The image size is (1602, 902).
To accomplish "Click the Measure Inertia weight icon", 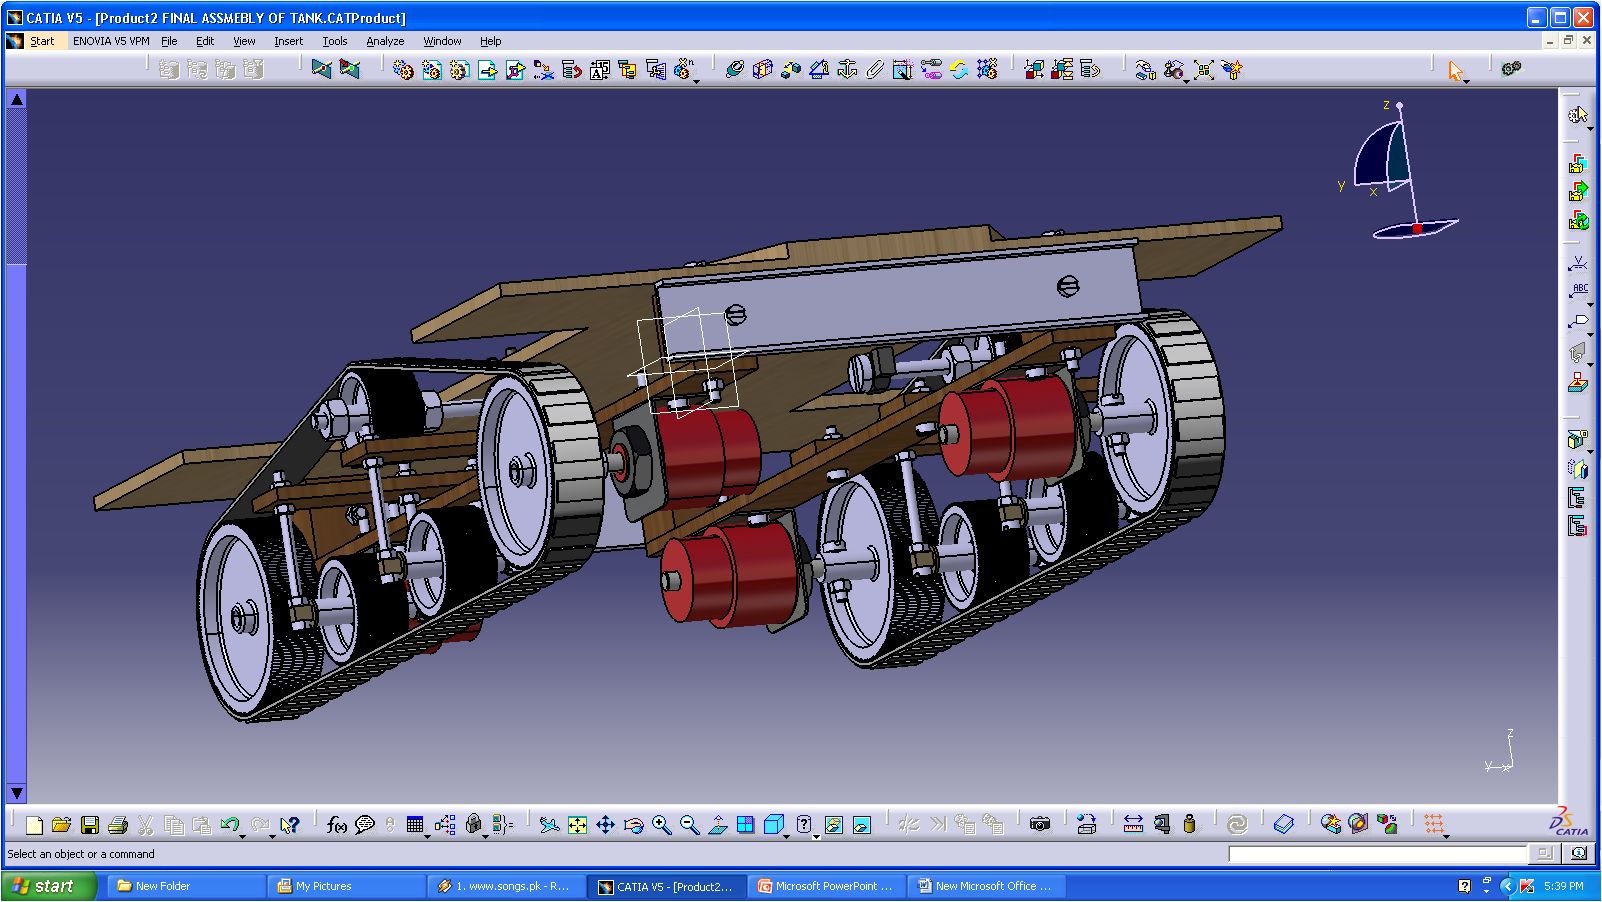I will point(1189,825).
